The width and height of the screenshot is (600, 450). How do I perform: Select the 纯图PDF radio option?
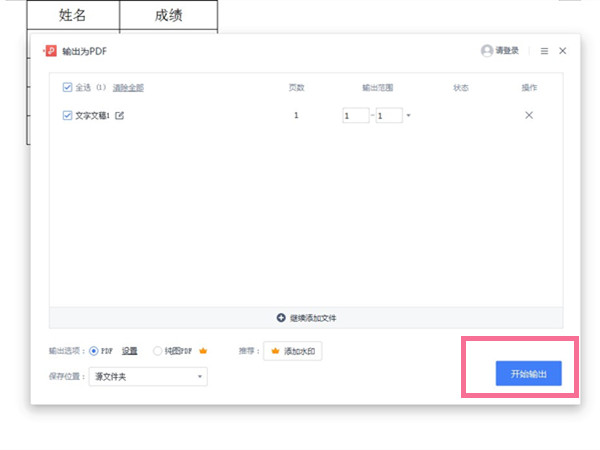(157, 351)
